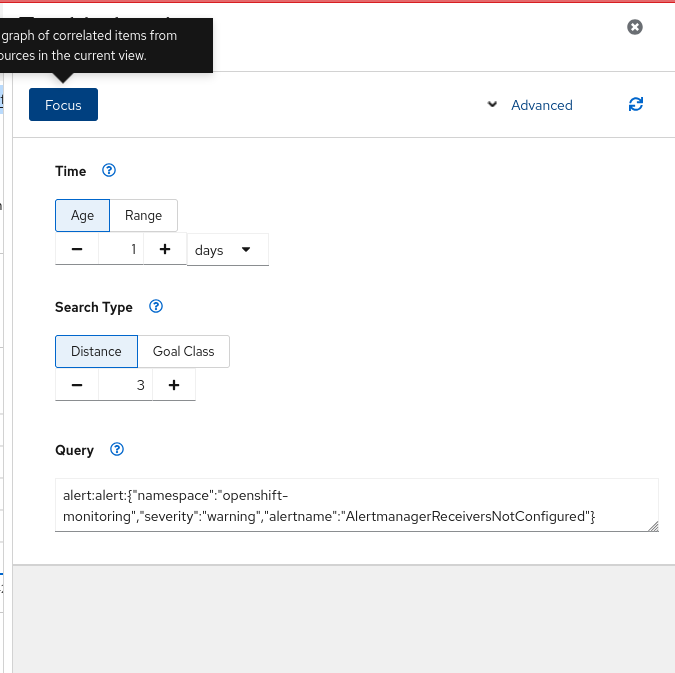The height and width of the screenshot is (673, 675).
Task: Click the age number field showing 1
Action: coord(121,249)
